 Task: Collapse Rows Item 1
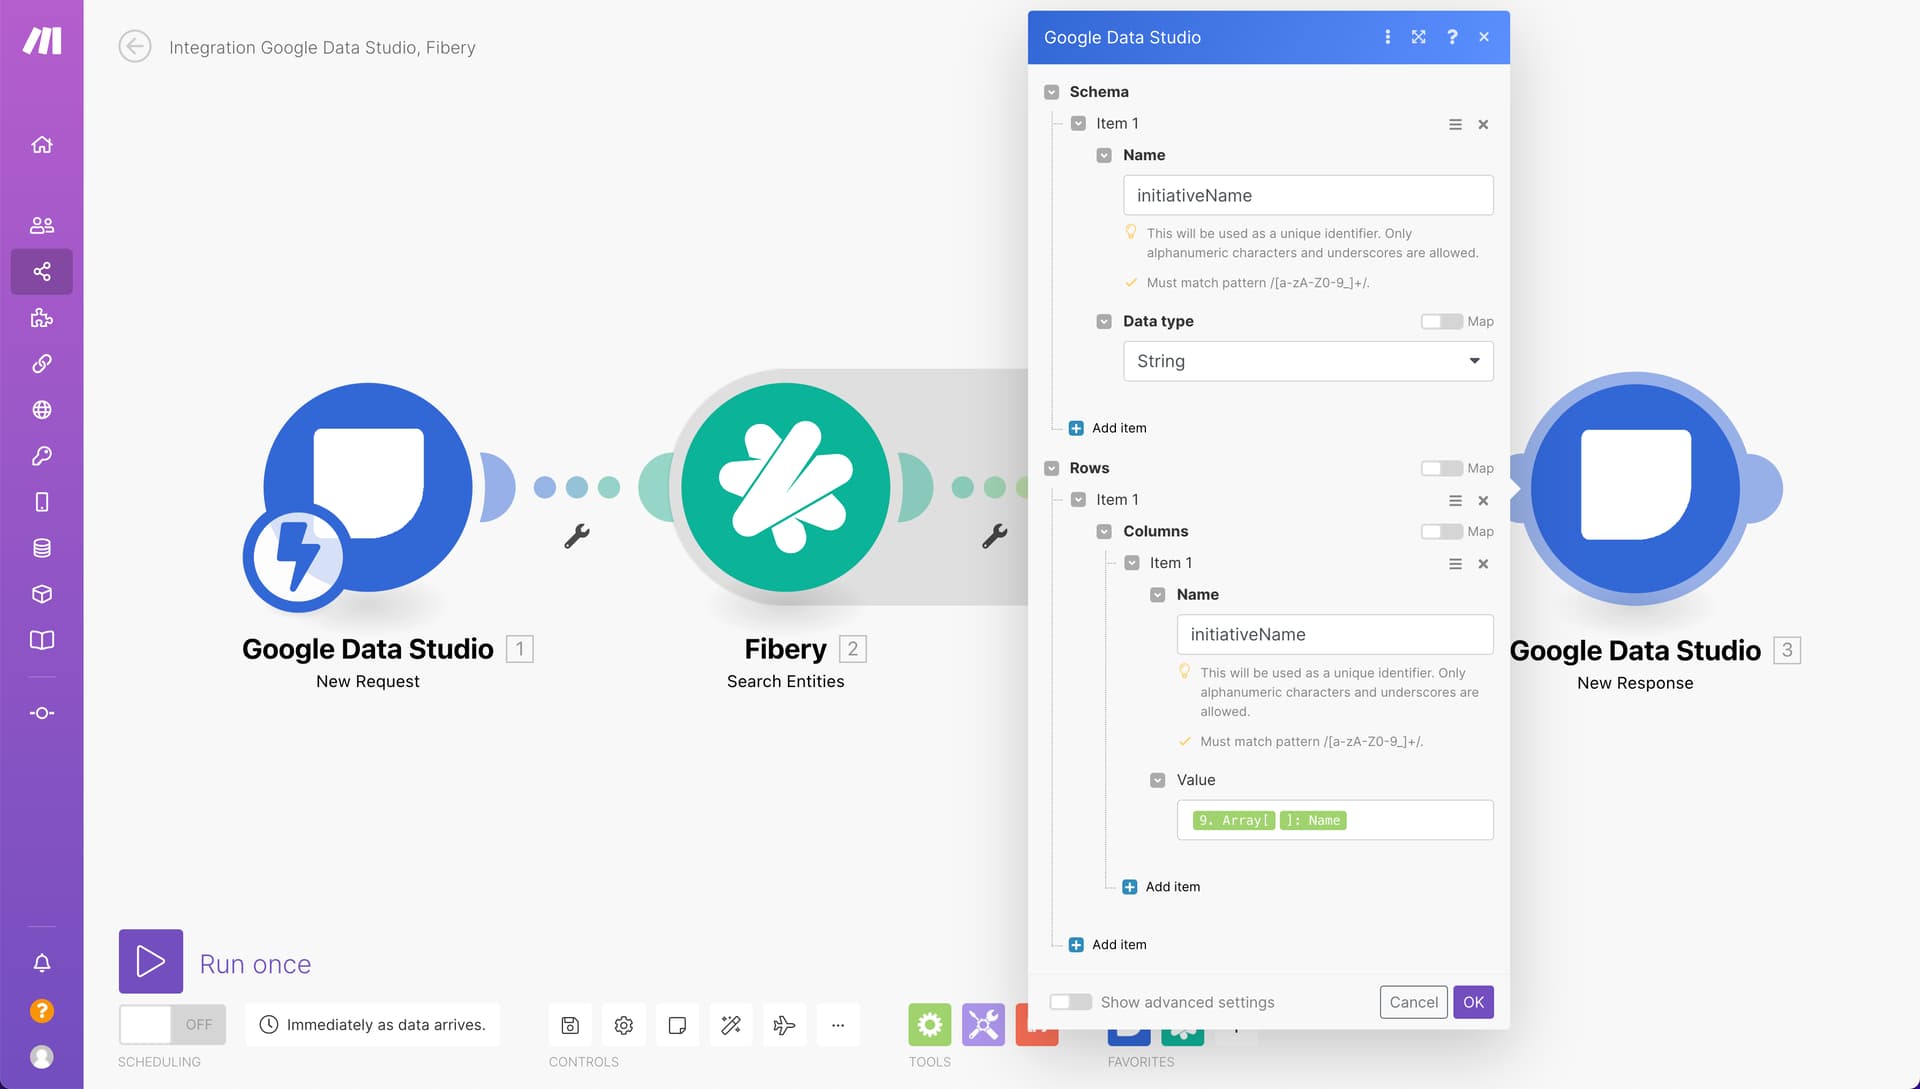pos(1078,500)
